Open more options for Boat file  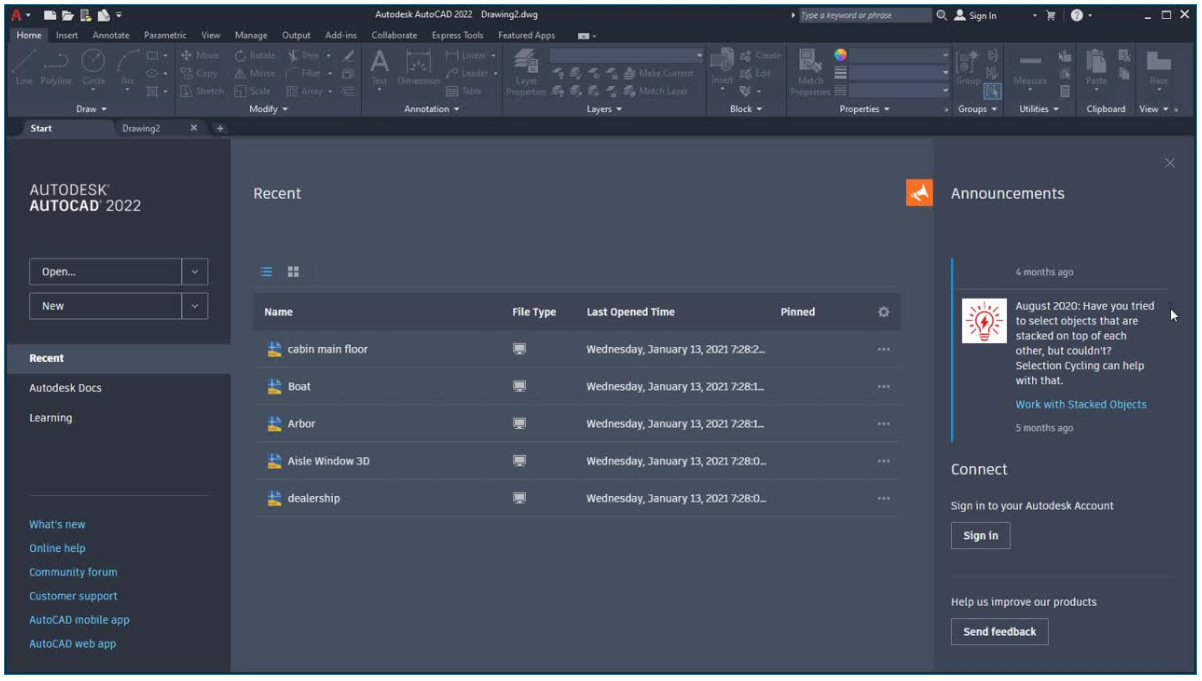(883, 387)
